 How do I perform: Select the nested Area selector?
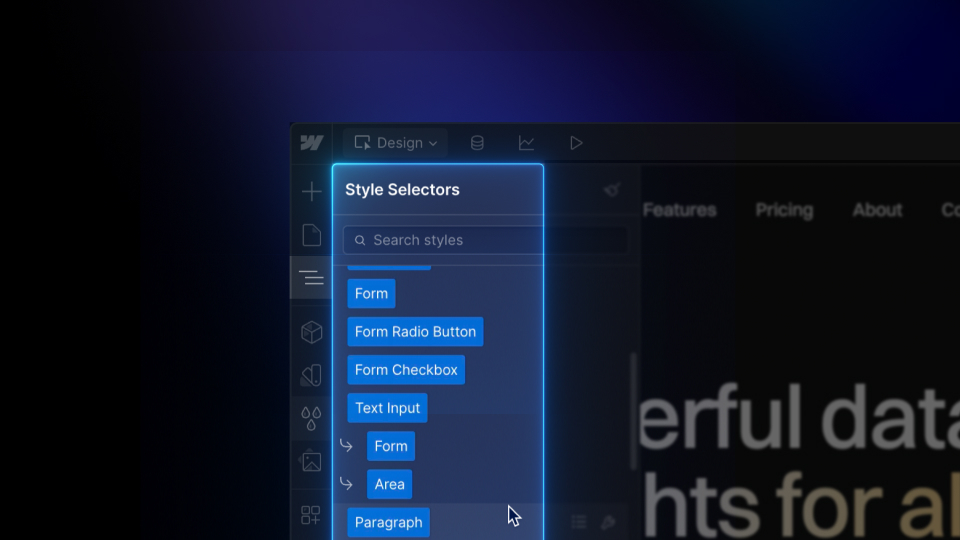click(x=389, y=485)
